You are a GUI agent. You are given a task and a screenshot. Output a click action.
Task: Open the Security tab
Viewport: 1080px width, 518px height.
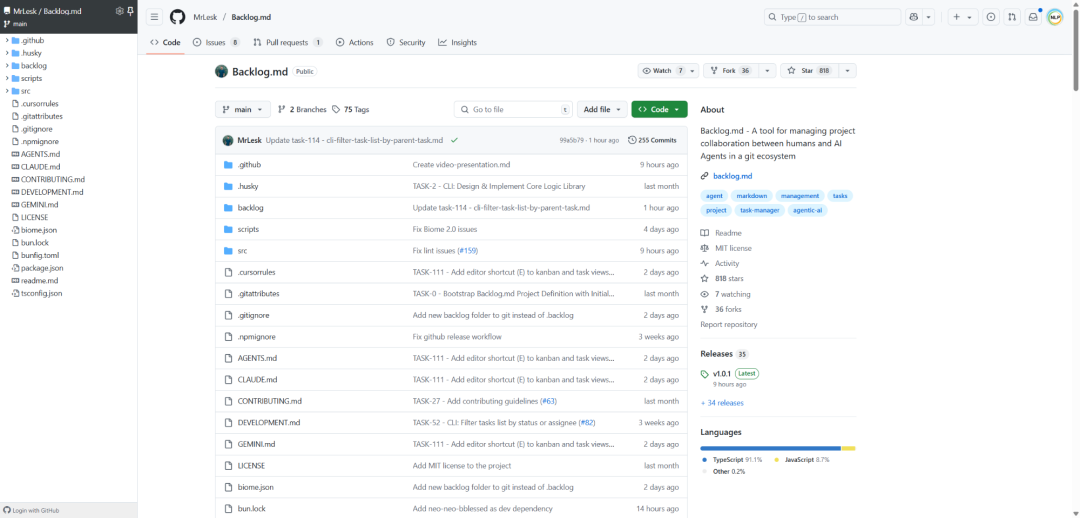(x=406, y=42)
